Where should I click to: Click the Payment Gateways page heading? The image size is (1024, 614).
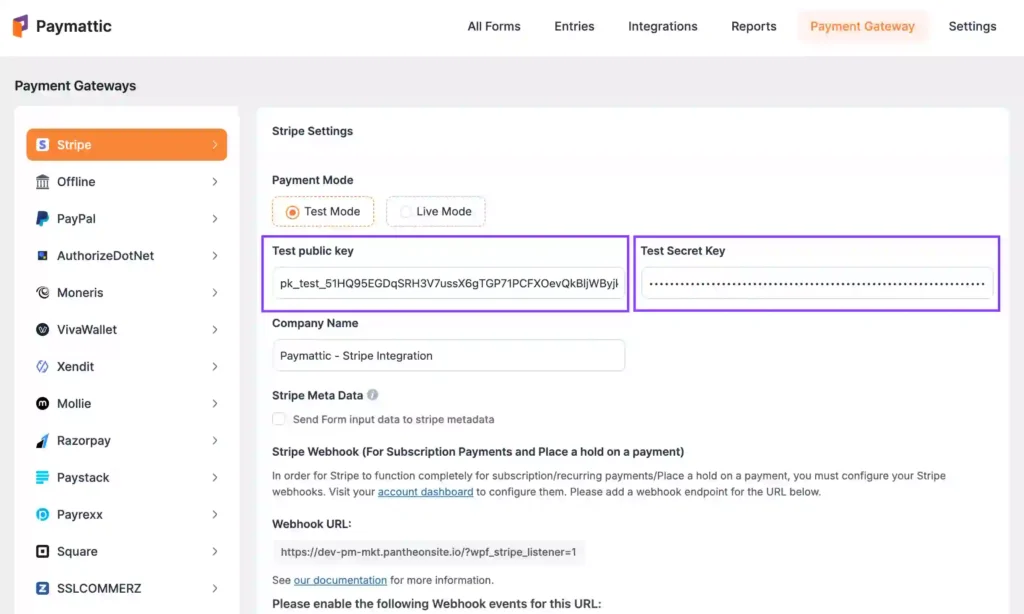tap(75, 86)
